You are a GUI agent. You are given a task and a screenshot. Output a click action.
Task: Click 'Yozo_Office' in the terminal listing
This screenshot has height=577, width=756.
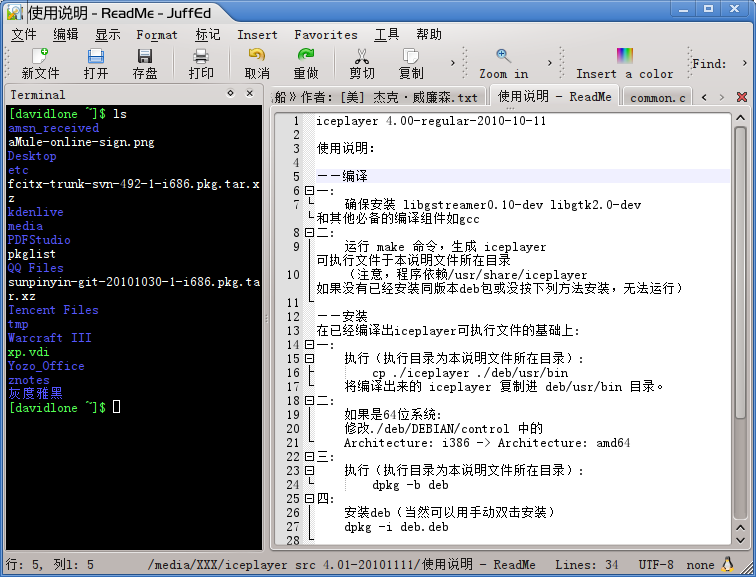tap(46, 366)
